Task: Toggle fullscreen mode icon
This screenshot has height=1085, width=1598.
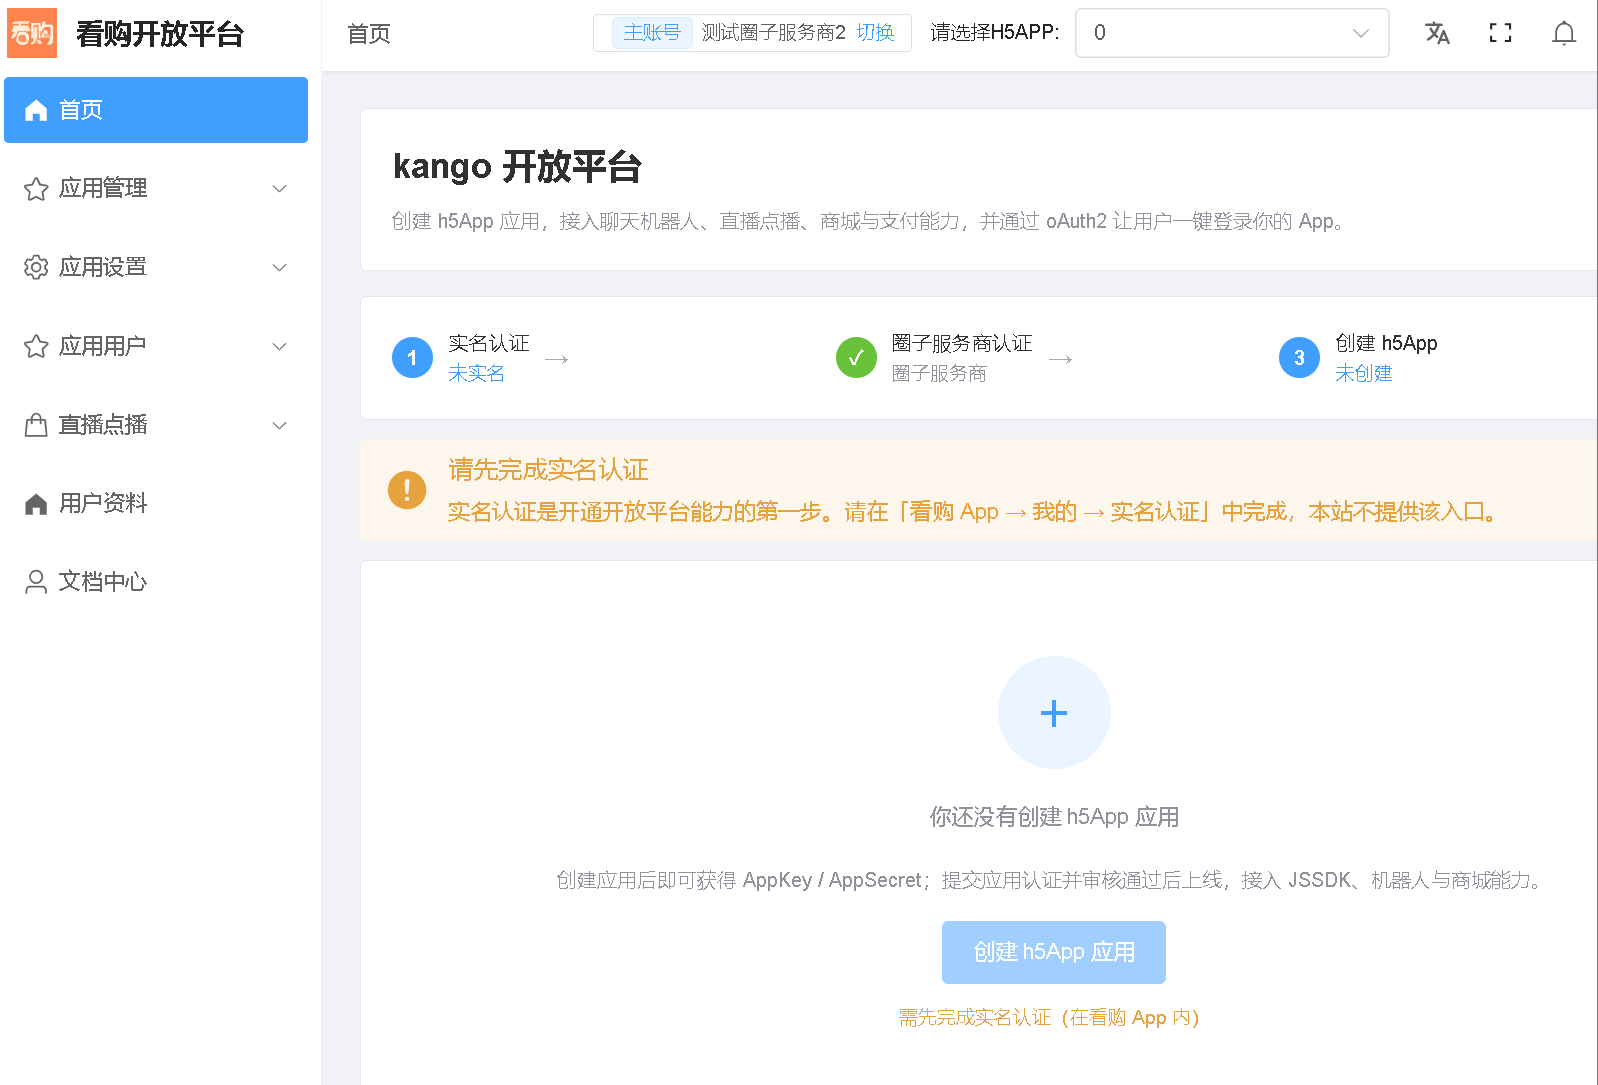Action: point(1500,33)
